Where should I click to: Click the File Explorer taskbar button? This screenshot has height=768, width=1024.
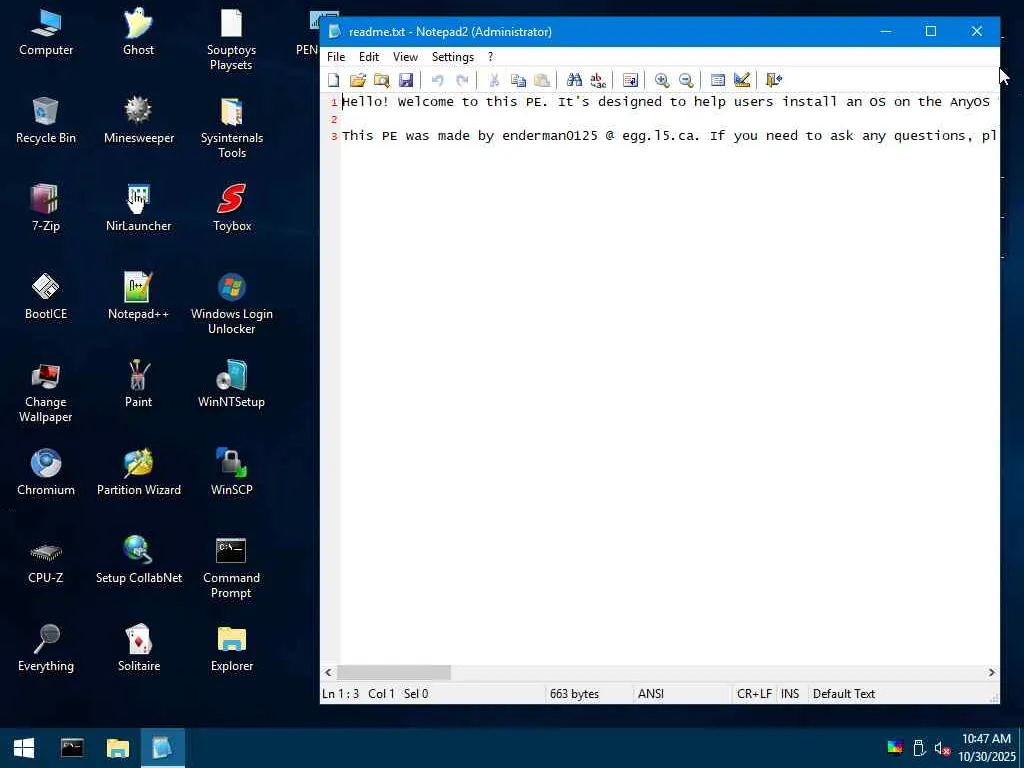[x=118, y=748]
